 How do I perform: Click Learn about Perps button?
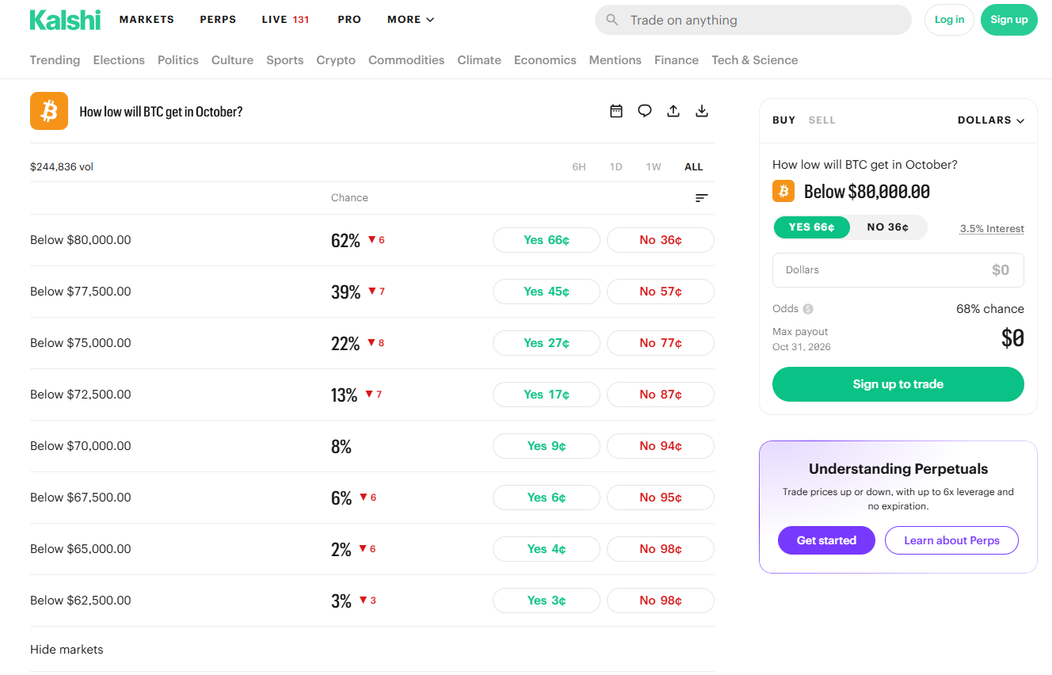tap(951, 540)
